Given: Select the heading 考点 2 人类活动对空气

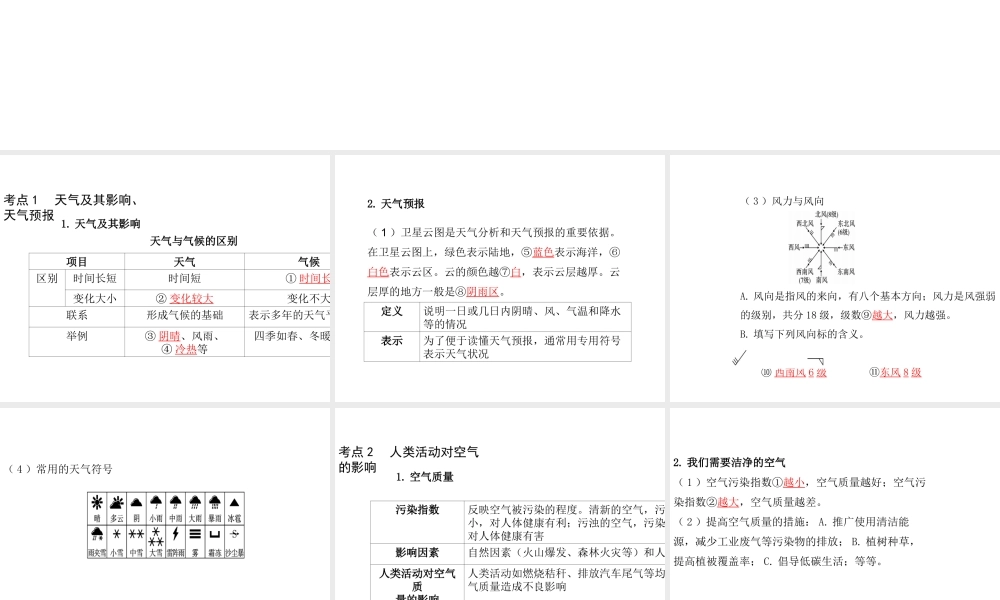Looking at the screenshot, I should pyautogui.click(x=409, y=459).
